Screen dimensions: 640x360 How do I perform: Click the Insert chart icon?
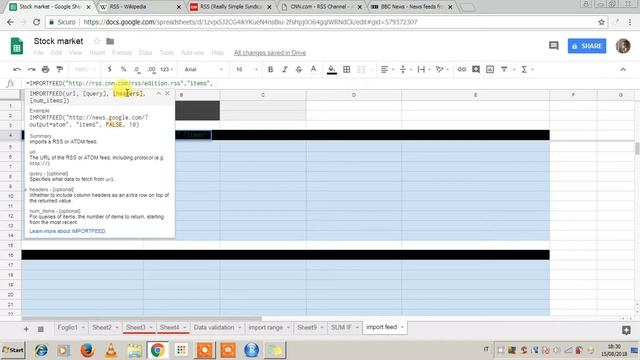coord(490,69)
